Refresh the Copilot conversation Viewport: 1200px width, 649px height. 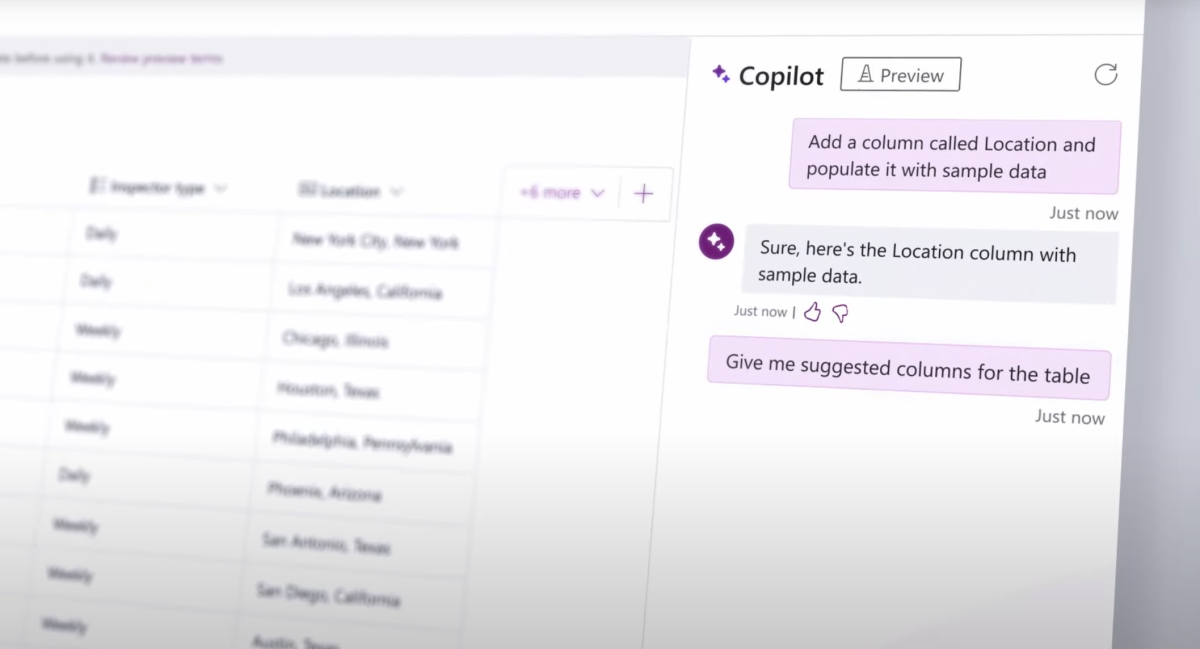click(1104, 73)
